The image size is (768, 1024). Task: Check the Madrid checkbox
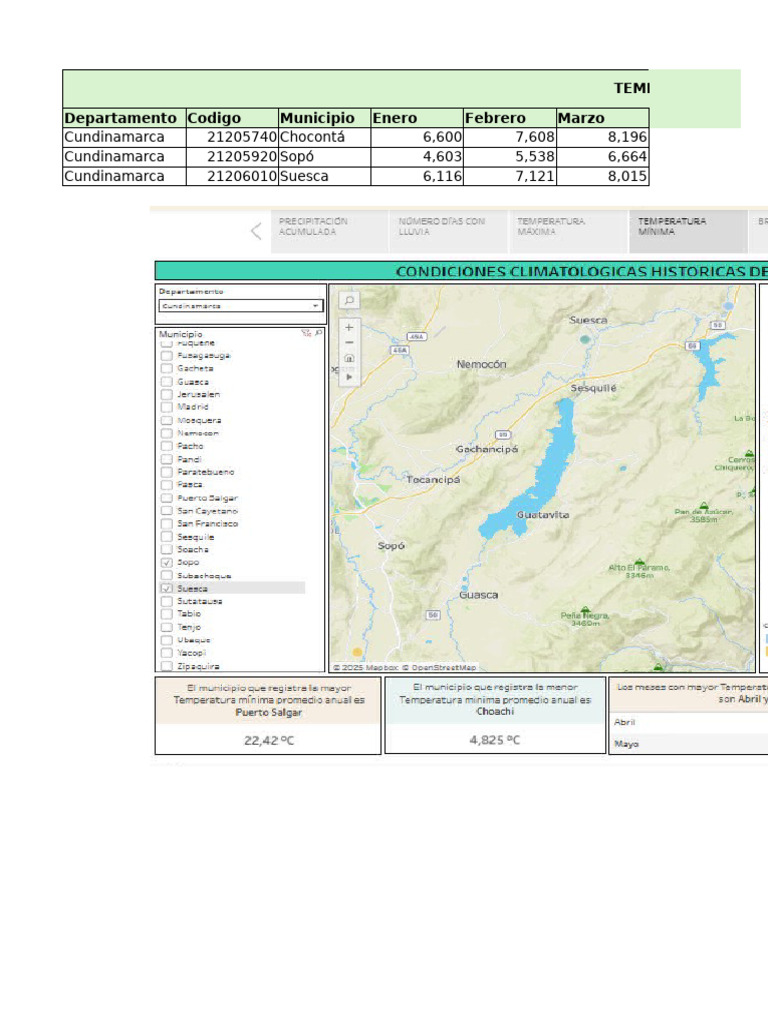click(167, 407)
